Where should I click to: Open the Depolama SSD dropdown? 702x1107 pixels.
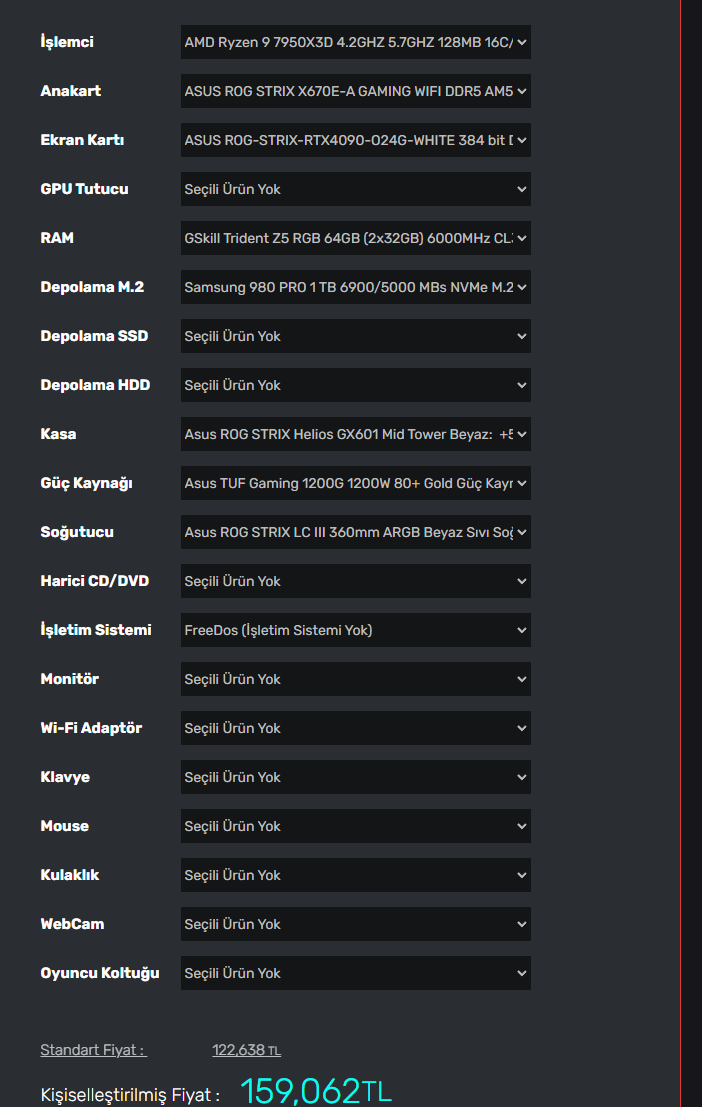[x=355, y=336]
